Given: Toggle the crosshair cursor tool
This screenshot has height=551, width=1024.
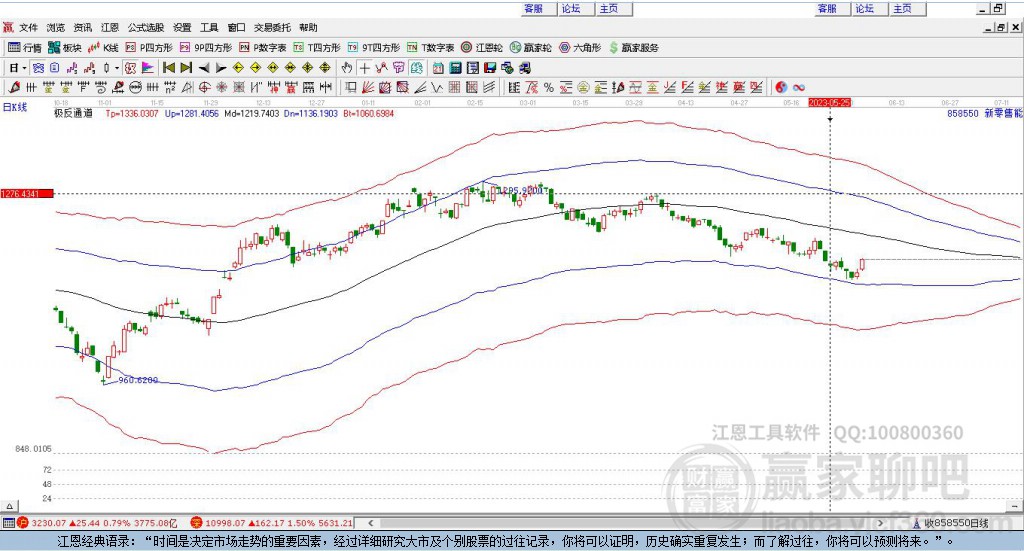Looking at the screenshot, I should [364, 68].
